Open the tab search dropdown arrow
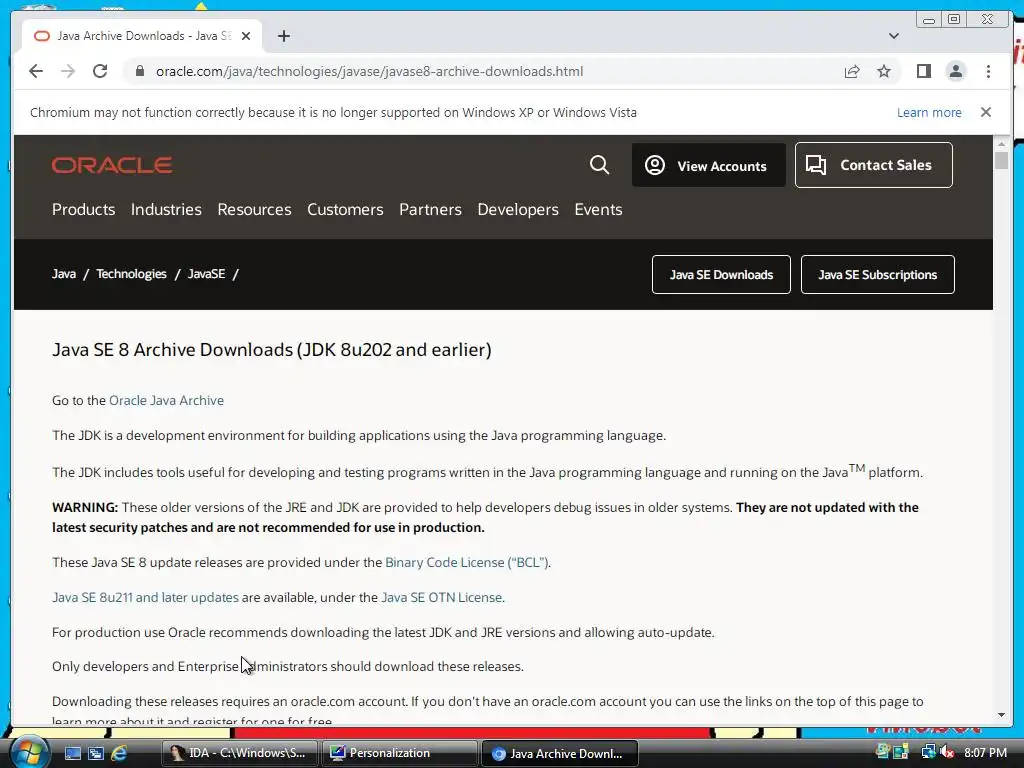The image size is (1024, 768). (x=893, y=36)
